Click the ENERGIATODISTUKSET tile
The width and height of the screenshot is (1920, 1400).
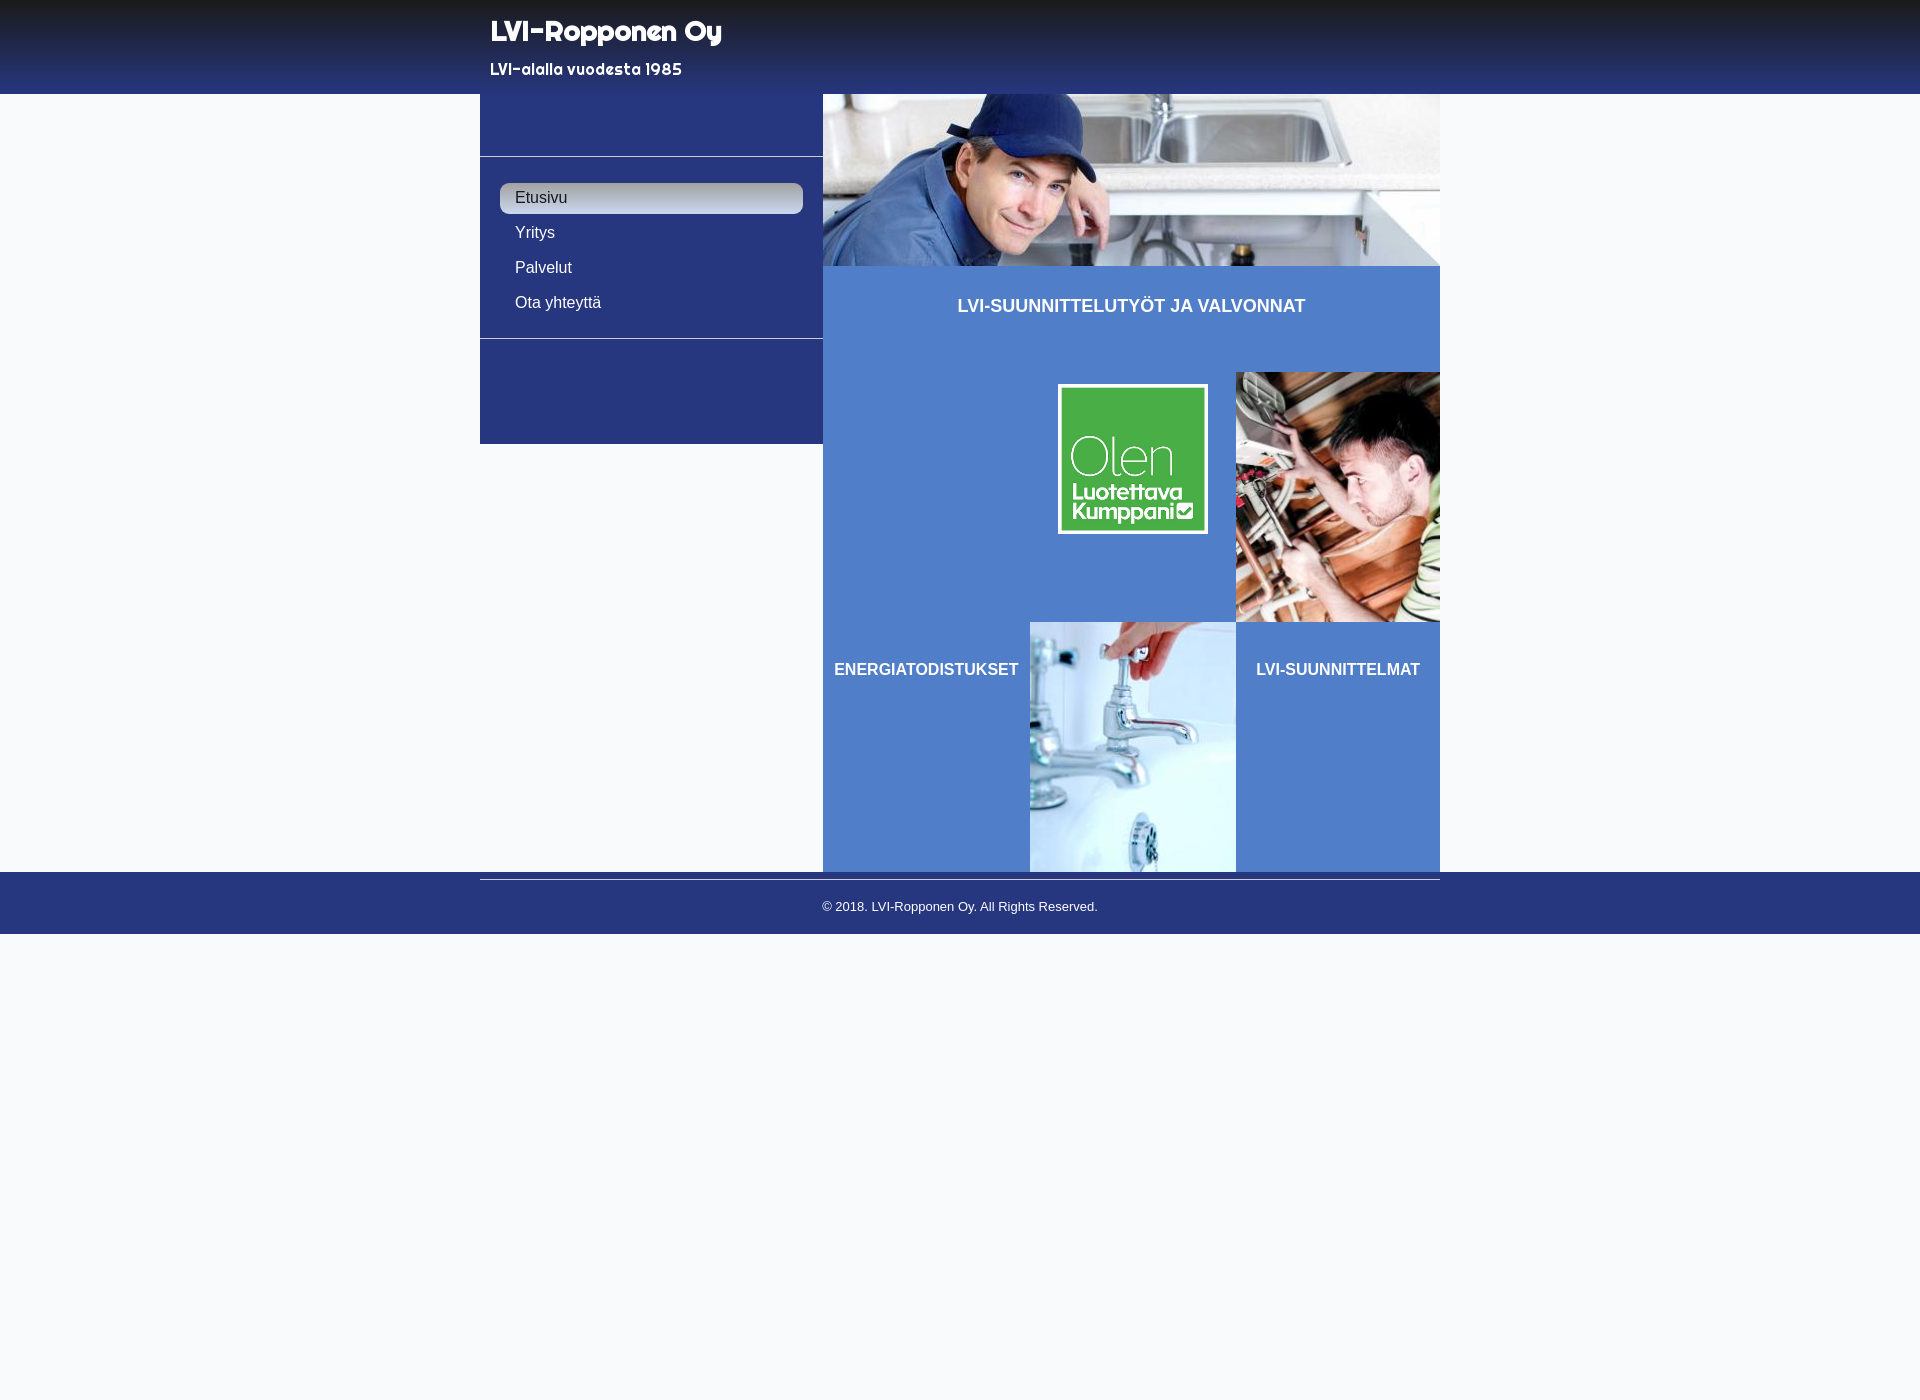point(926,670)
